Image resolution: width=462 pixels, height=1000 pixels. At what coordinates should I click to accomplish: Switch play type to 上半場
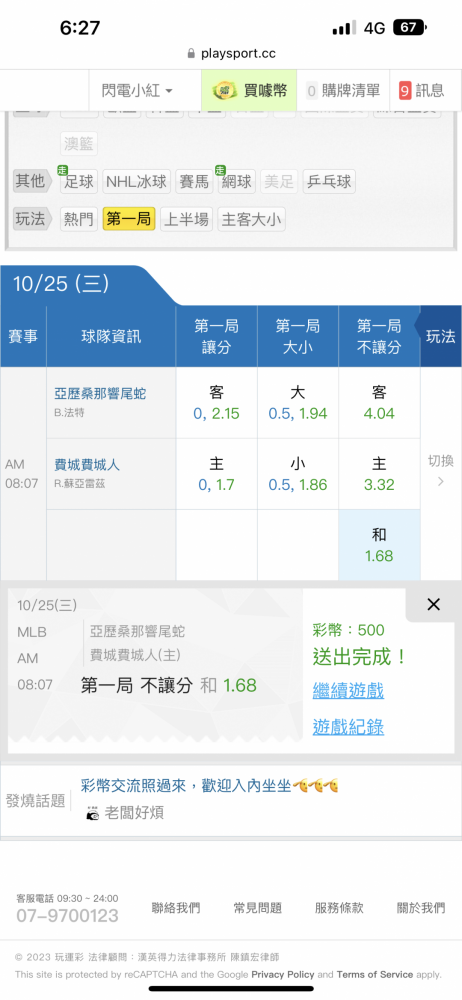(x=186, y=219)
